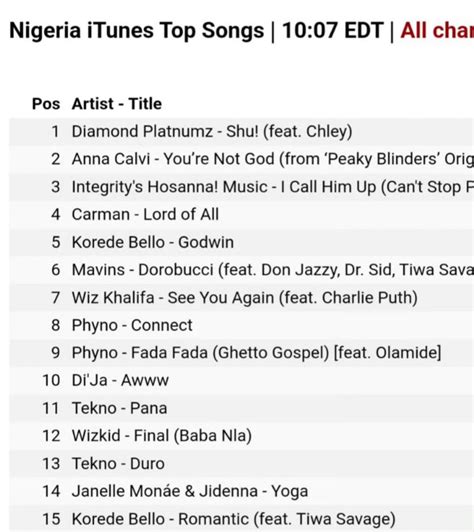The height and width of the screenshot is (532, 474).
Task: Click the Artist - Title column header
Action: 117,104
